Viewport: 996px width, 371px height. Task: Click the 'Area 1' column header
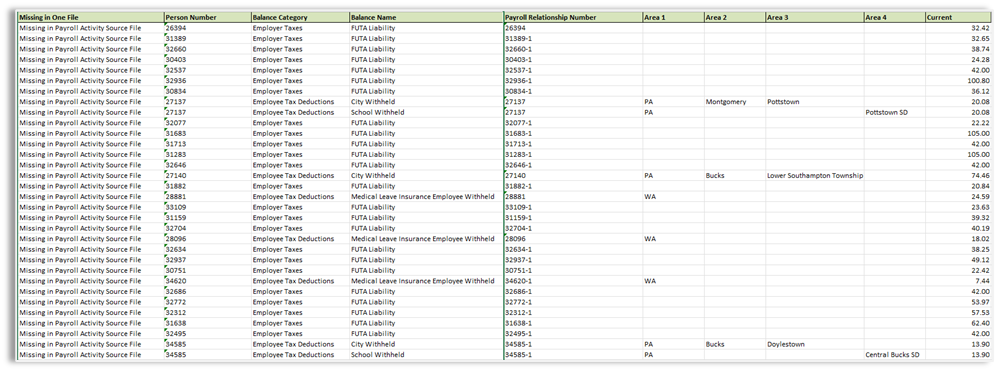673,18
